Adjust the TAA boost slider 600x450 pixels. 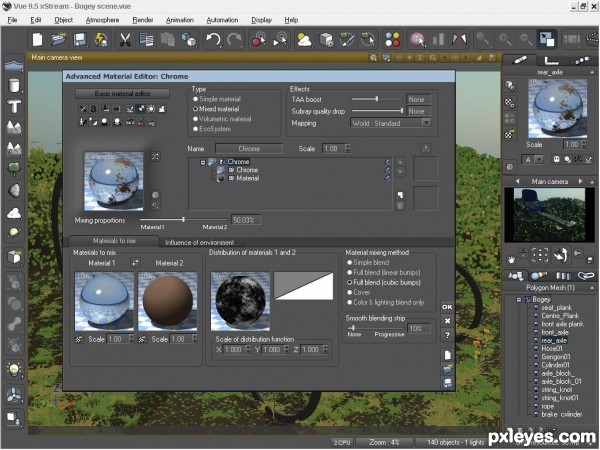377,99
